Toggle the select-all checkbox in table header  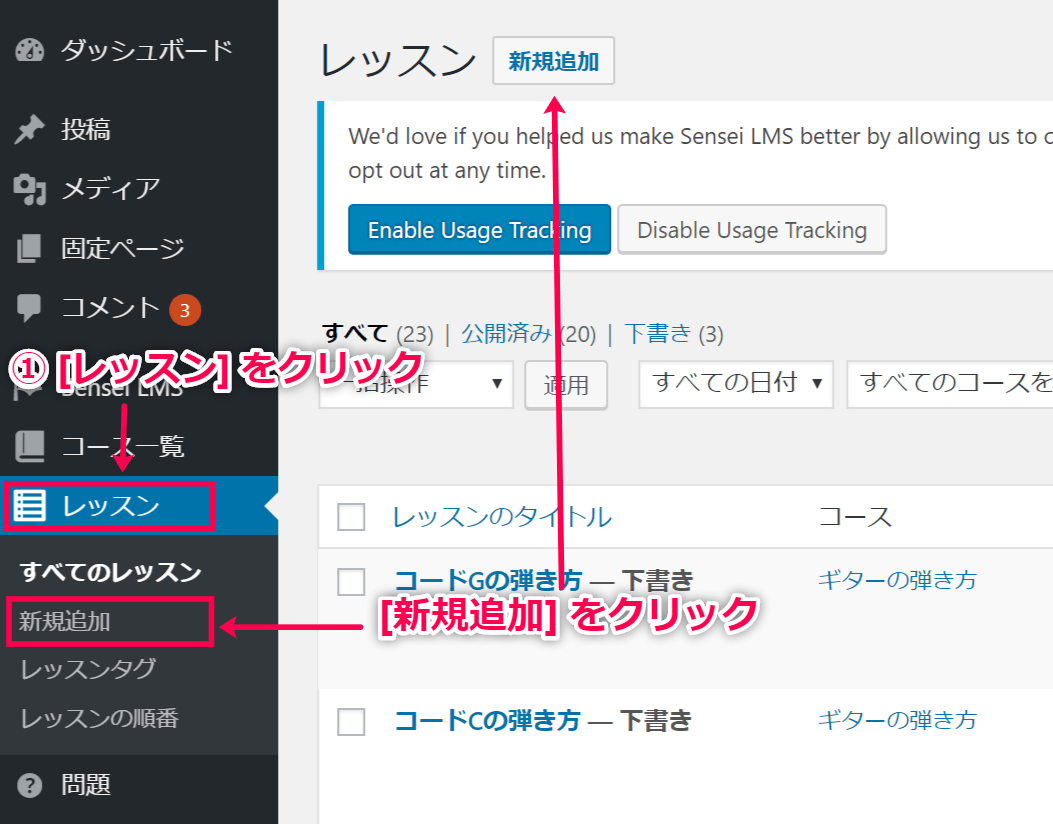(x=351, y=517)
